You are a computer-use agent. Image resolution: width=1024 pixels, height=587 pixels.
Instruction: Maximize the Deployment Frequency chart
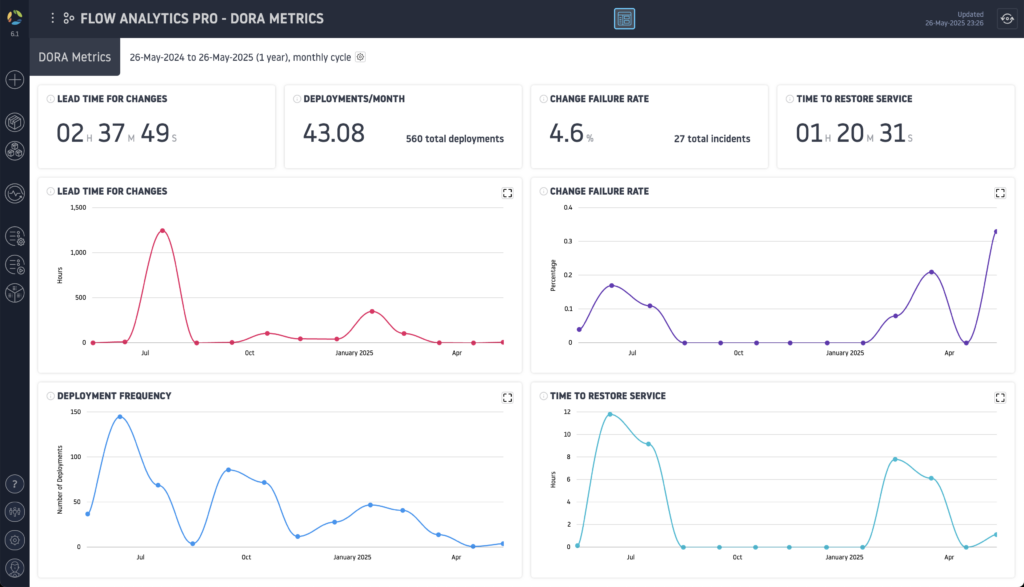(507, 397)
